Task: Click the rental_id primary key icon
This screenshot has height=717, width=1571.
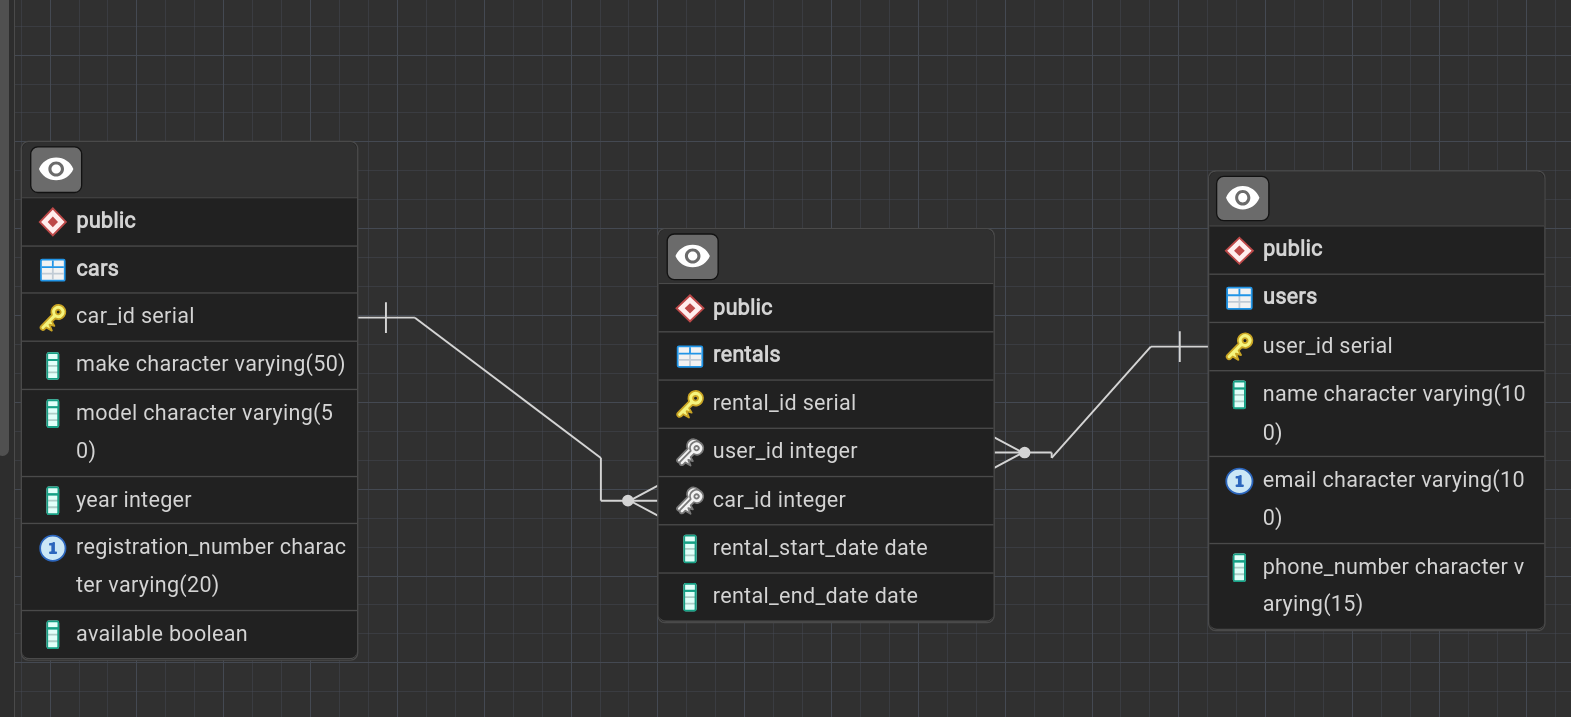Action: 689,404
